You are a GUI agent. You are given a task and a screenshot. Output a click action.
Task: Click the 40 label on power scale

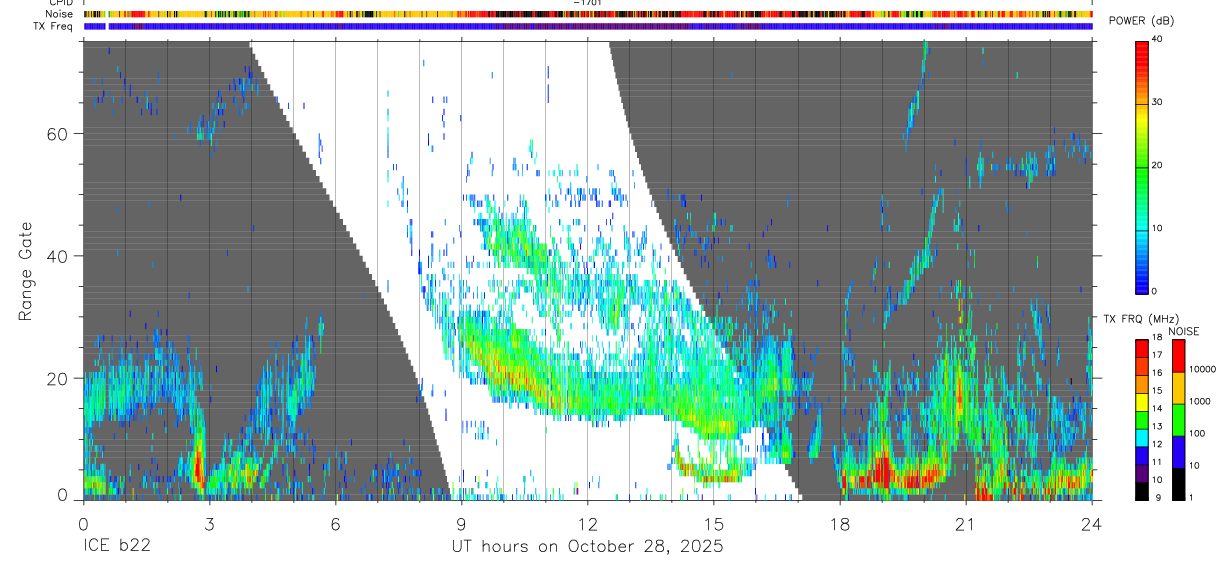1158,40
